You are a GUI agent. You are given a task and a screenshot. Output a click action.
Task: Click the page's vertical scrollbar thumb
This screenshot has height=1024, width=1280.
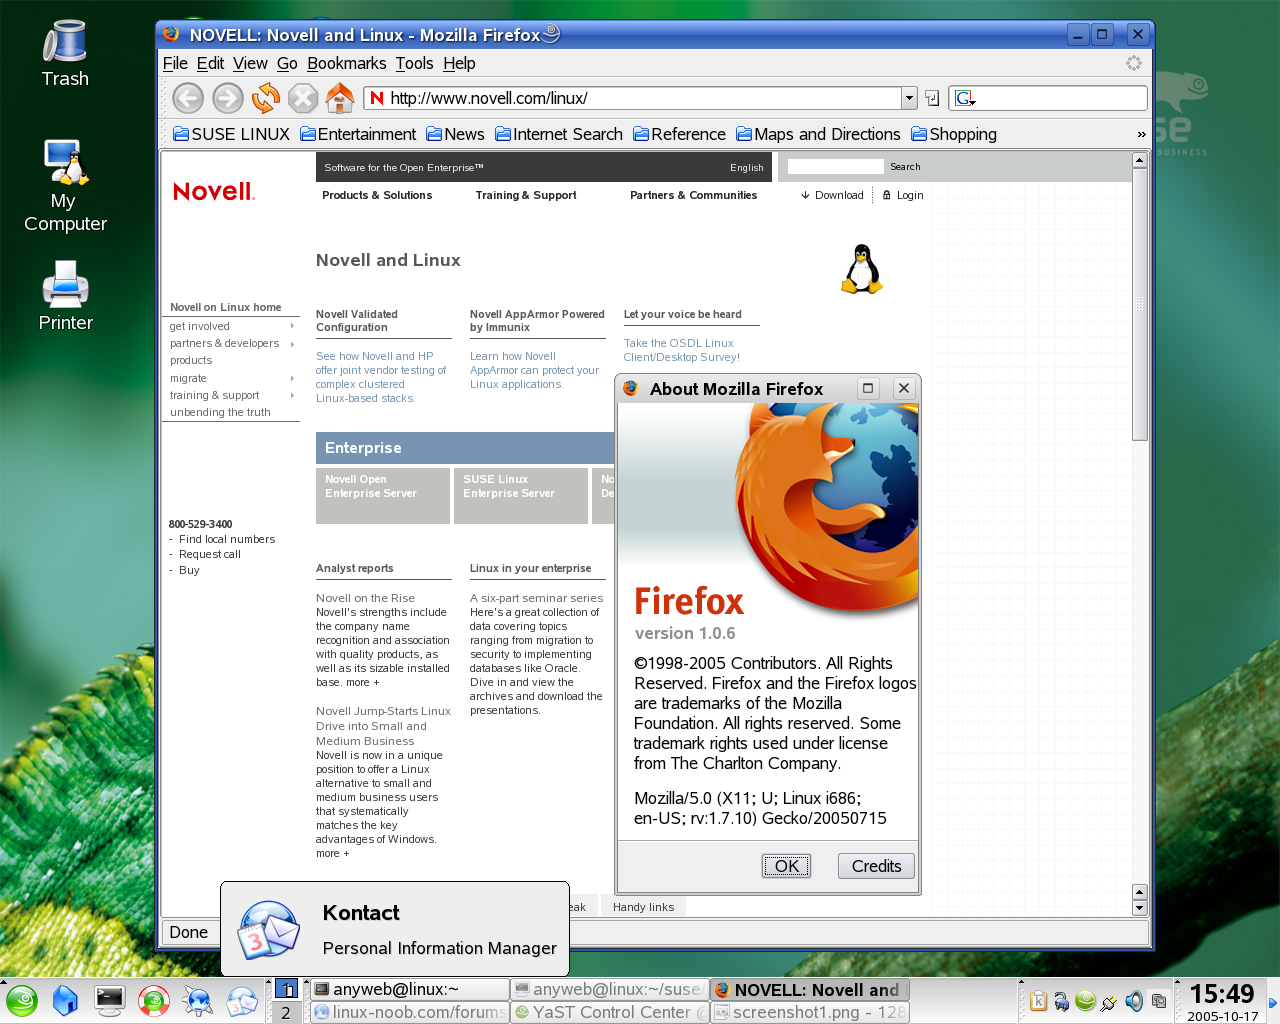click(1139, 304)
